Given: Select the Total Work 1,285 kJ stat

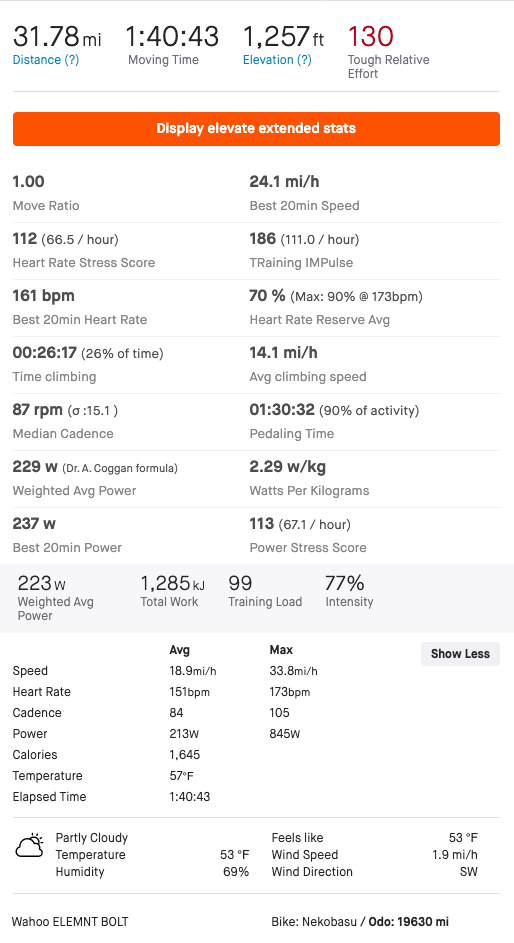Looking at the screenshot, I should pyautogui.click(x=173, y=591).
